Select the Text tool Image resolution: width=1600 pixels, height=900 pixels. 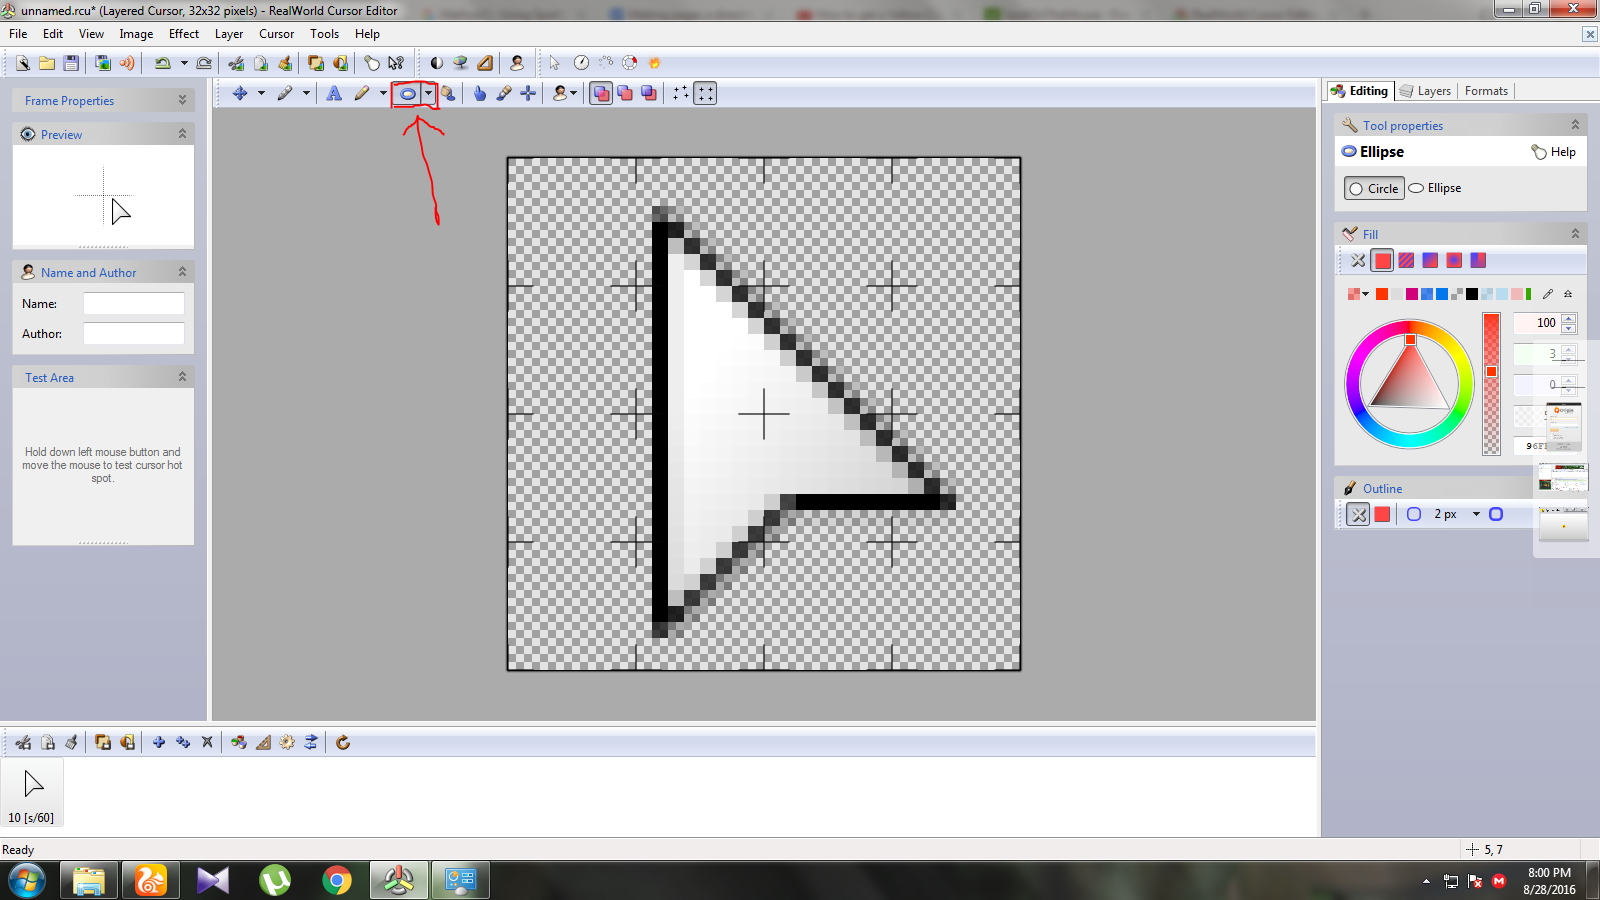click(334, 93)
